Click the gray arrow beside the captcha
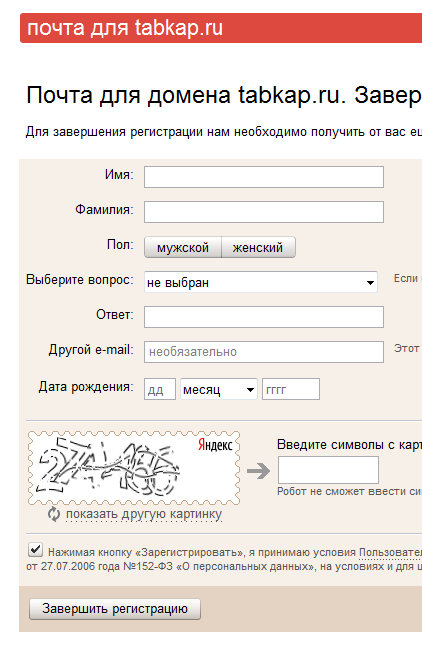Image resolution: width=422 pixels, height=649 pixels. 259,471
